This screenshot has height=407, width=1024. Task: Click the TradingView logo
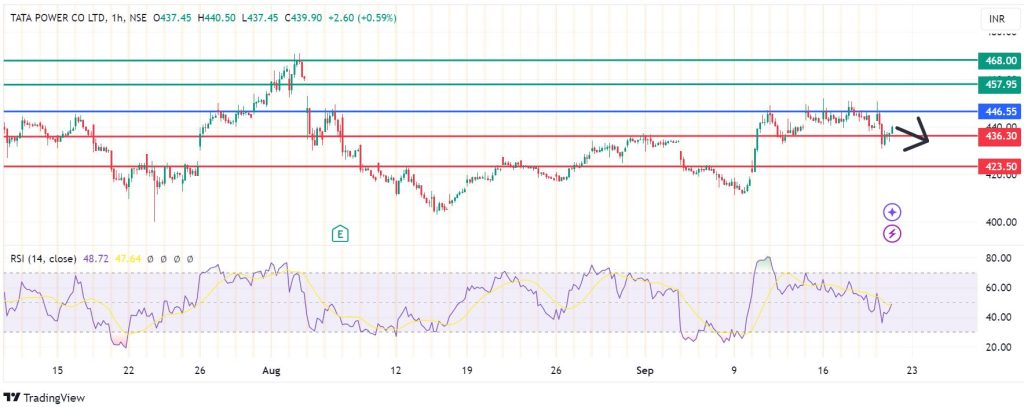point(44,397)
